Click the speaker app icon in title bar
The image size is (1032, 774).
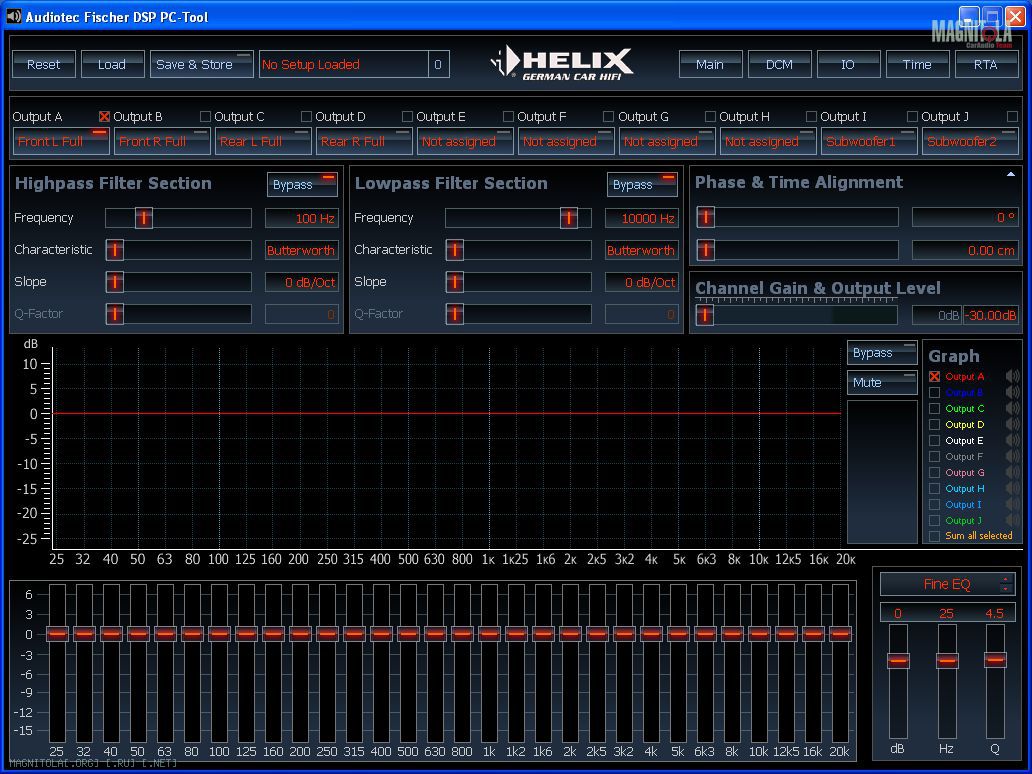(13, 16)
